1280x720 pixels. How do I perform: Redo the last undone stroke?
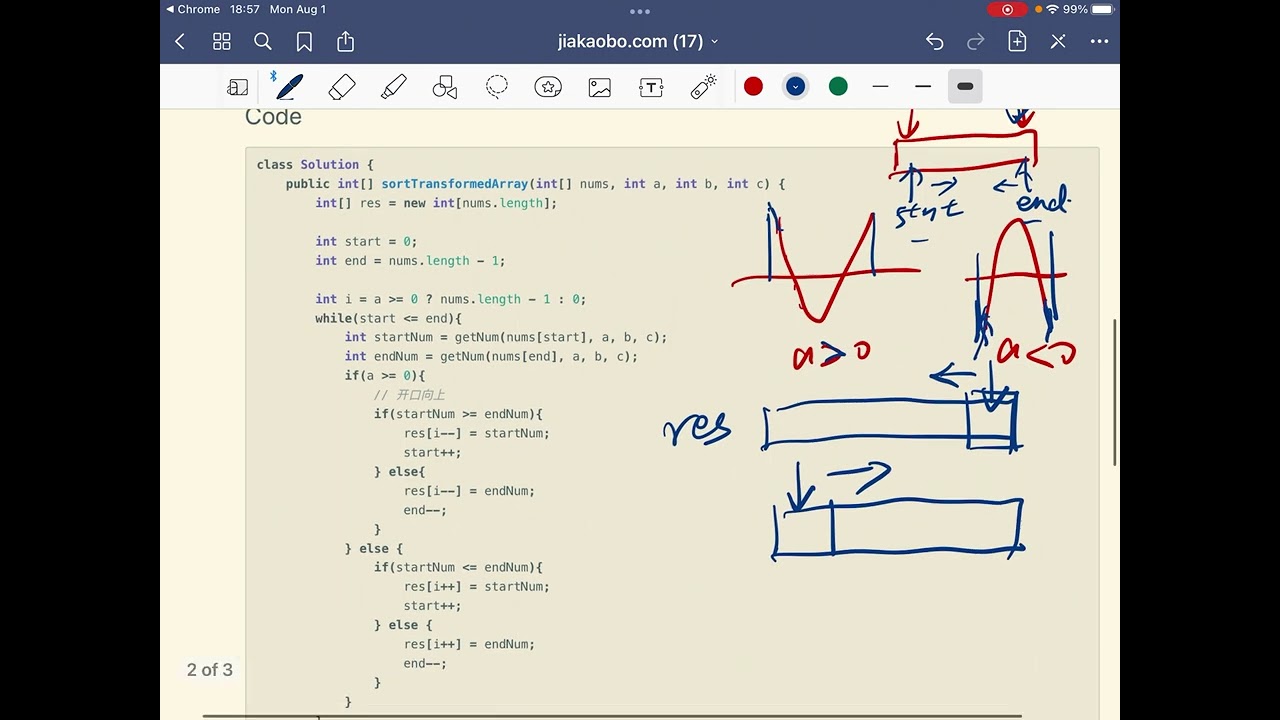click(976, 41)
